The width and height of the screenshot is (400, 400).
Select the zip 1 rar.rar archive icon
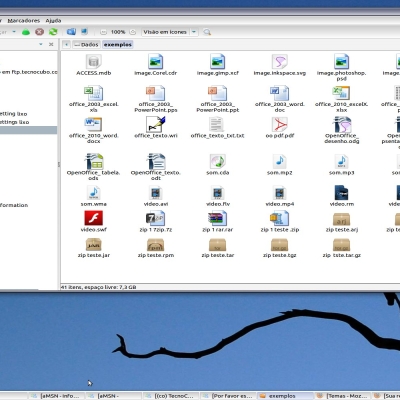(x=218, y=218)
